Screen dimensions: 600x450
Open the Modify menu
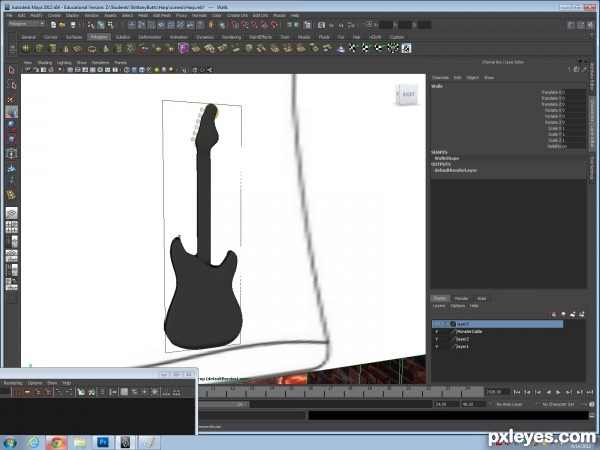click(36, 15)
